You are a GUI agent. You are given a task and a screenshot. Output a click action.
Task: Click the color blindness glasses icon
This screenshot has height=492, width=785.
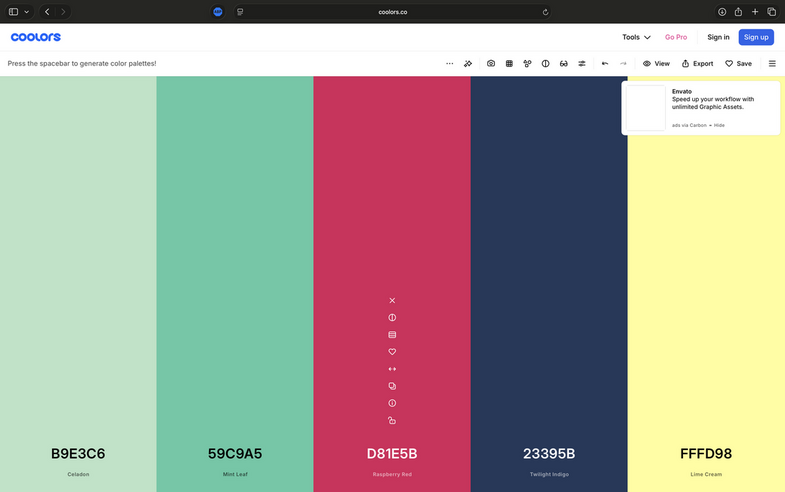click(564, 63)
